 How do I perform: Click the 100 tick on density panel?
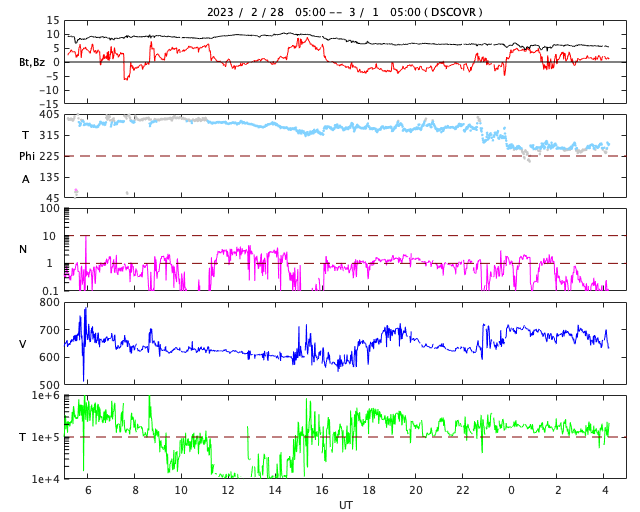49,208
